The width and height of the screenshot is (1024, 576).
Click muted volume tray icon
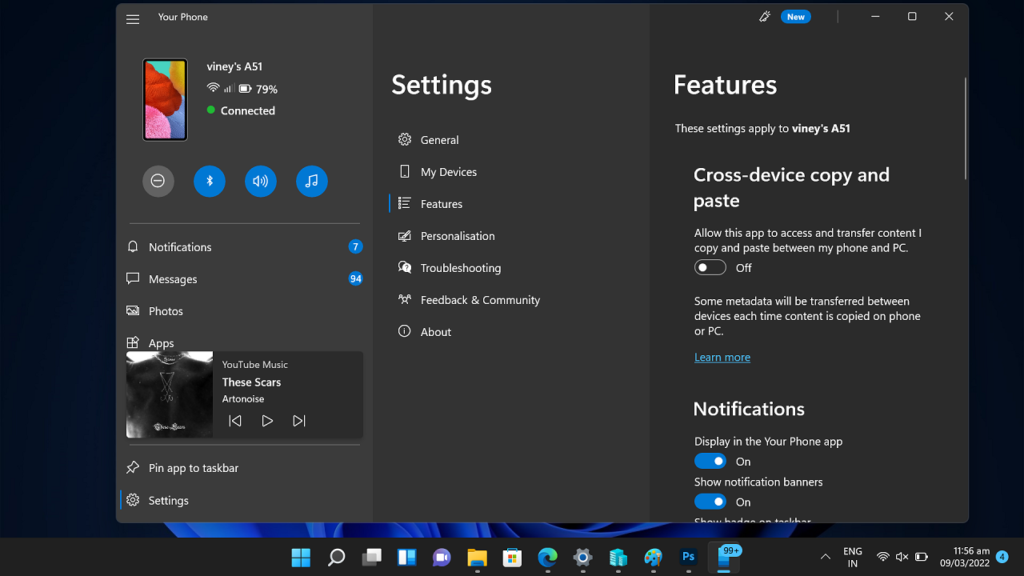[x=902, y=557]
